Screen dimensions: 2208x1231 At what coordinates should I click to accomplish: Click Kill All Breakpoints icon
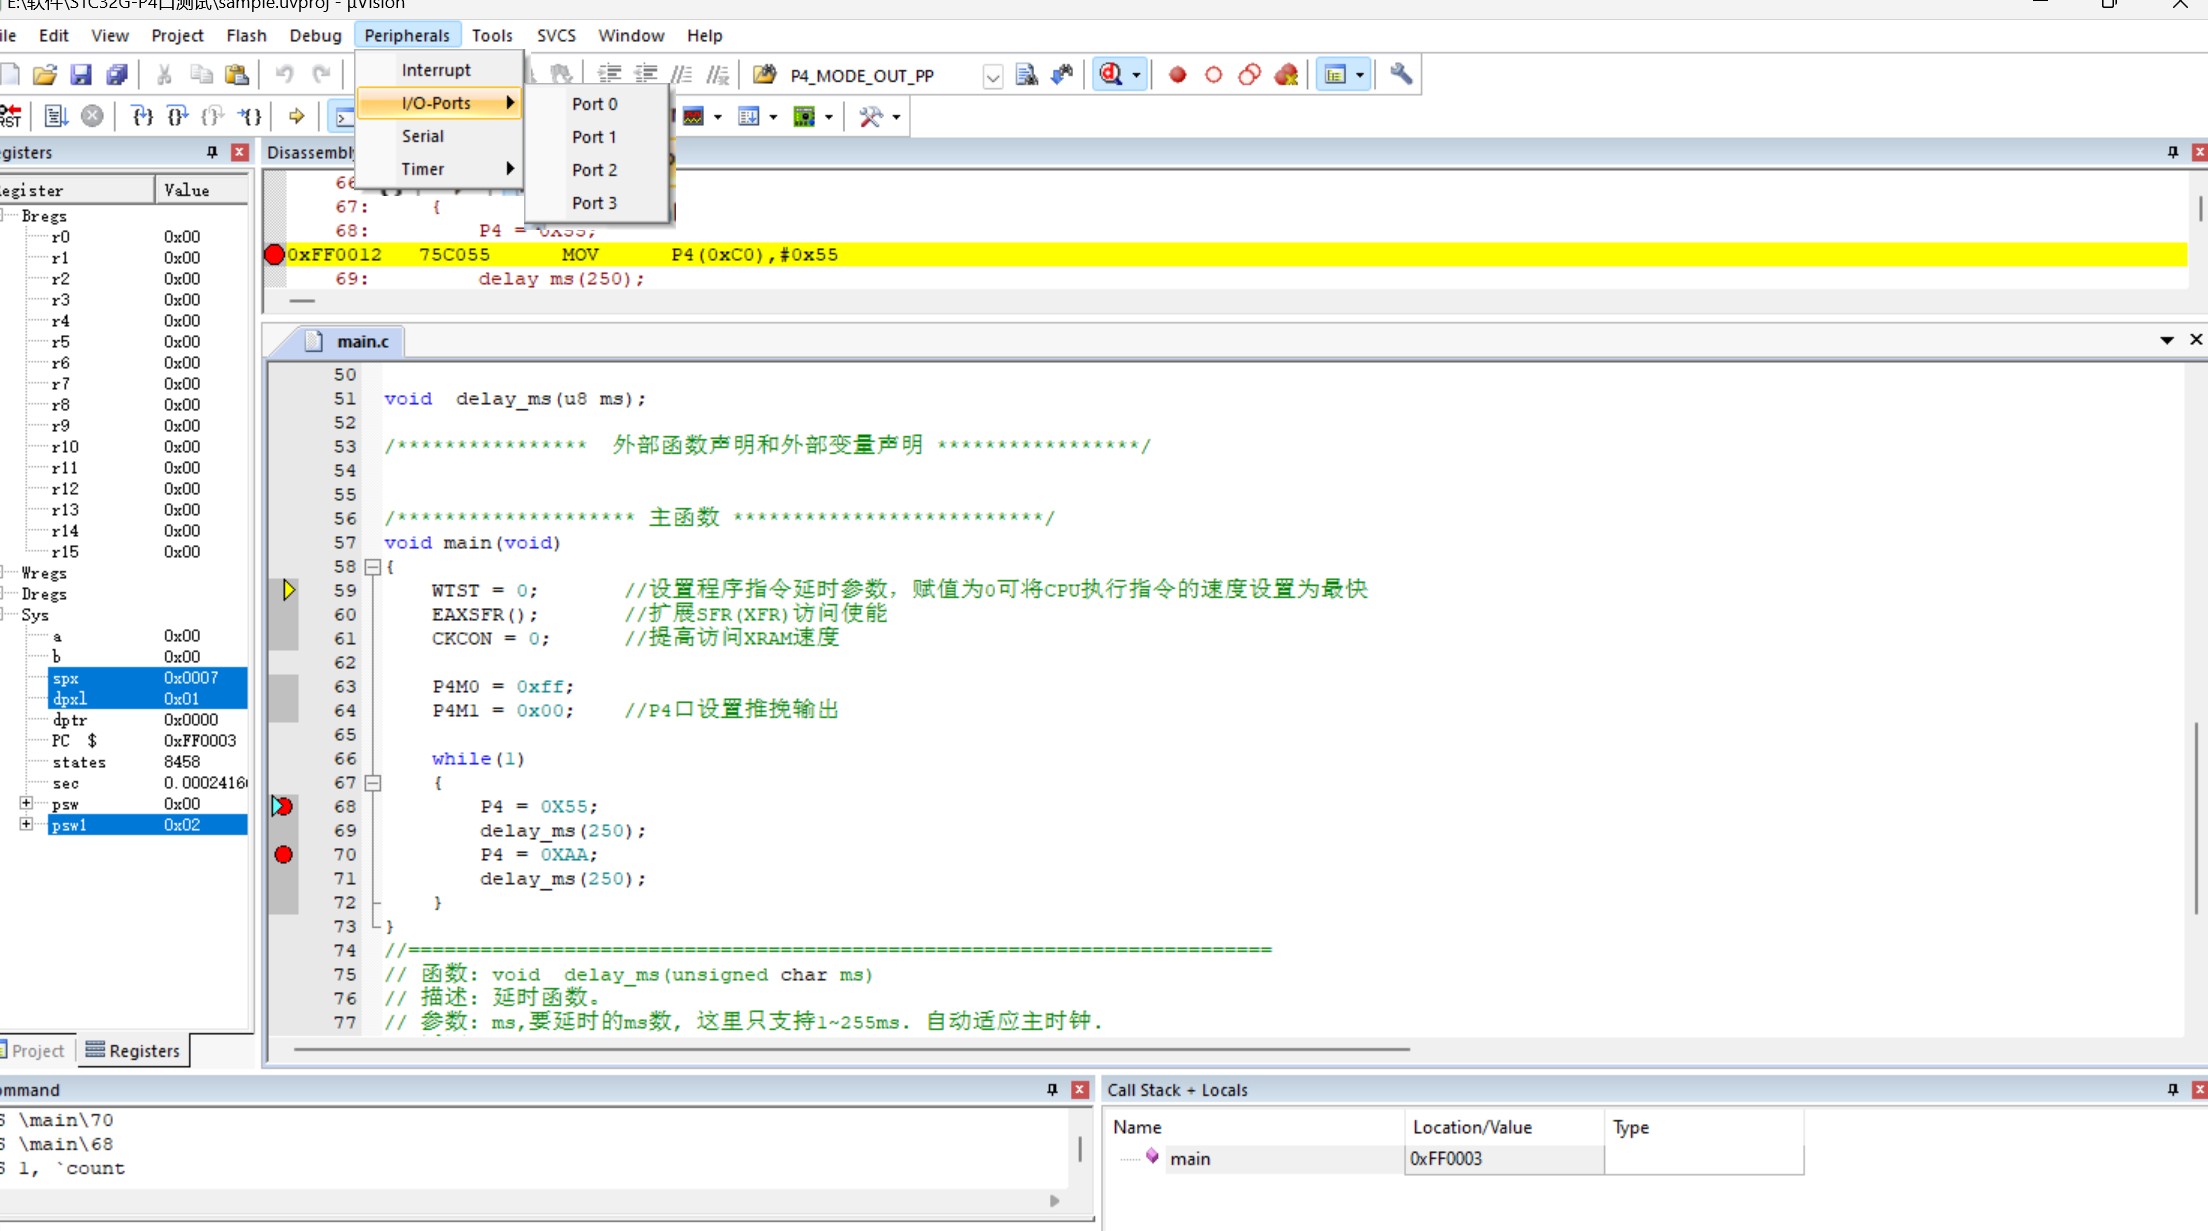click(1287, 75)
